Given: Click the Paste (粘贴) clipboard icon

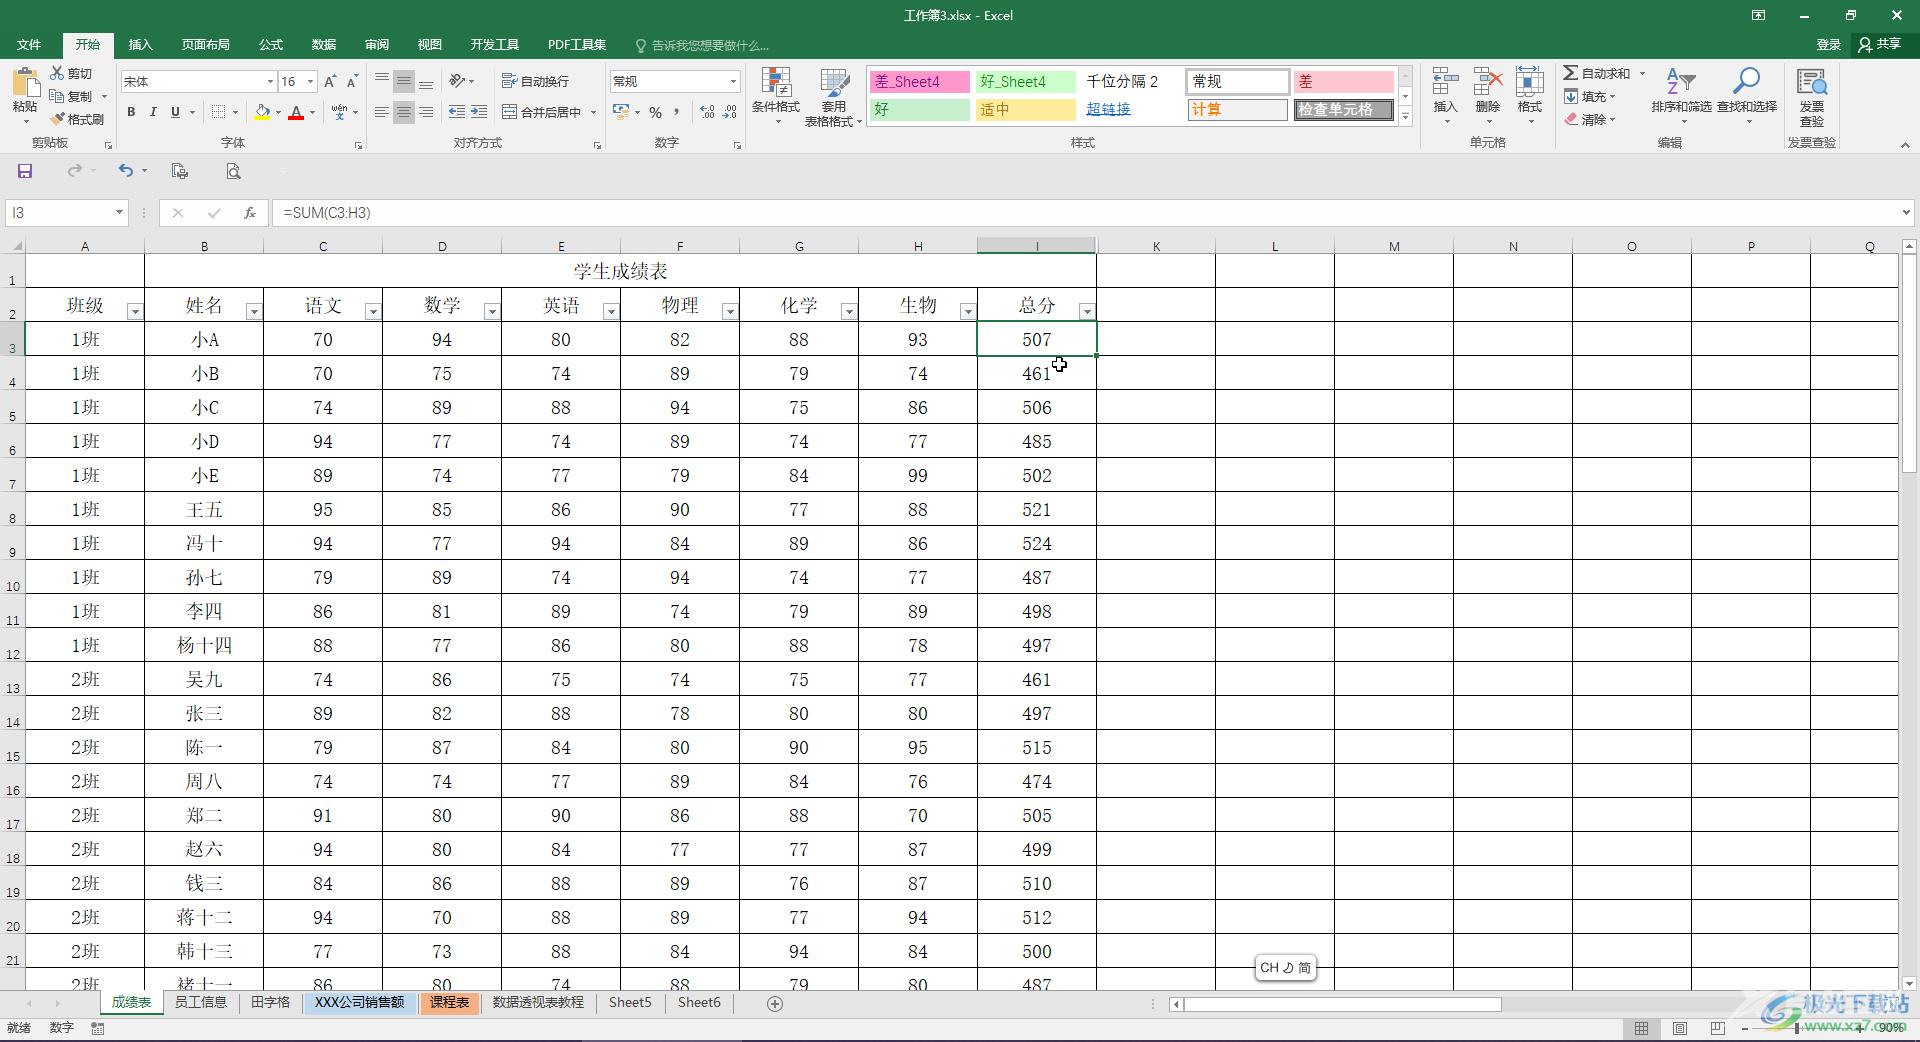Looking at the screenshot, I should tap(25, 84).
